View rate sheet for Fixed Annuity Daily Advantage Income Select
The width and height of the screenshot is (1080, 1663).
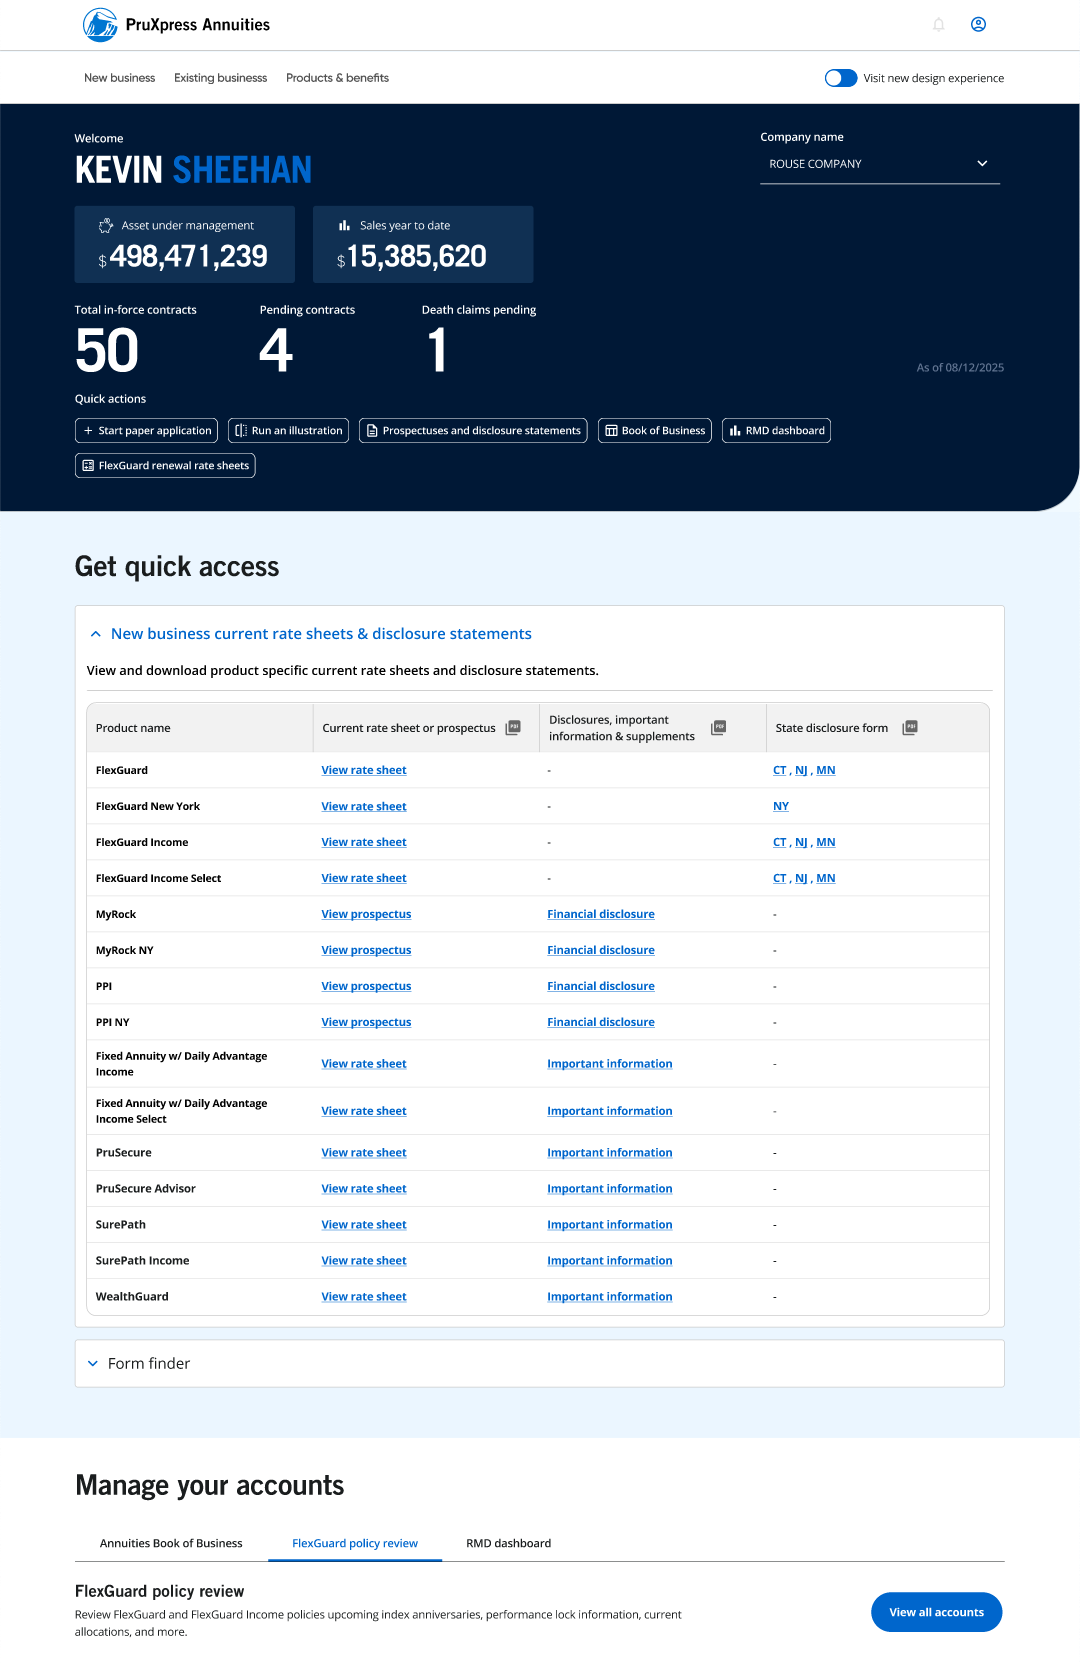click(364, 1111)
